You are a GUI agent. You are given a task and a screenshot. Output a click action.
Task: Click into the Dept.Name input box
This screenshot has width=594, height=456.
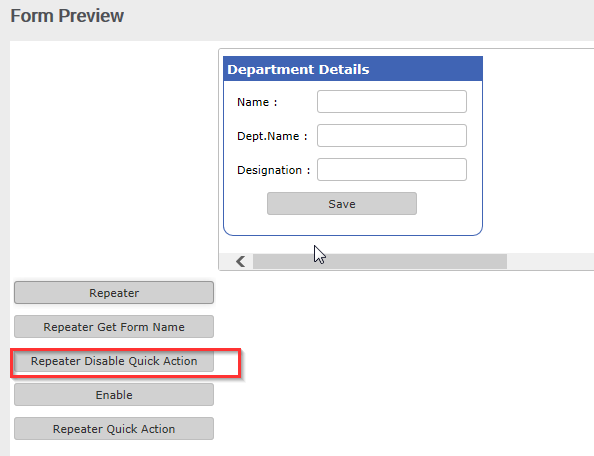pyautogui.click(x=392, y=136)
